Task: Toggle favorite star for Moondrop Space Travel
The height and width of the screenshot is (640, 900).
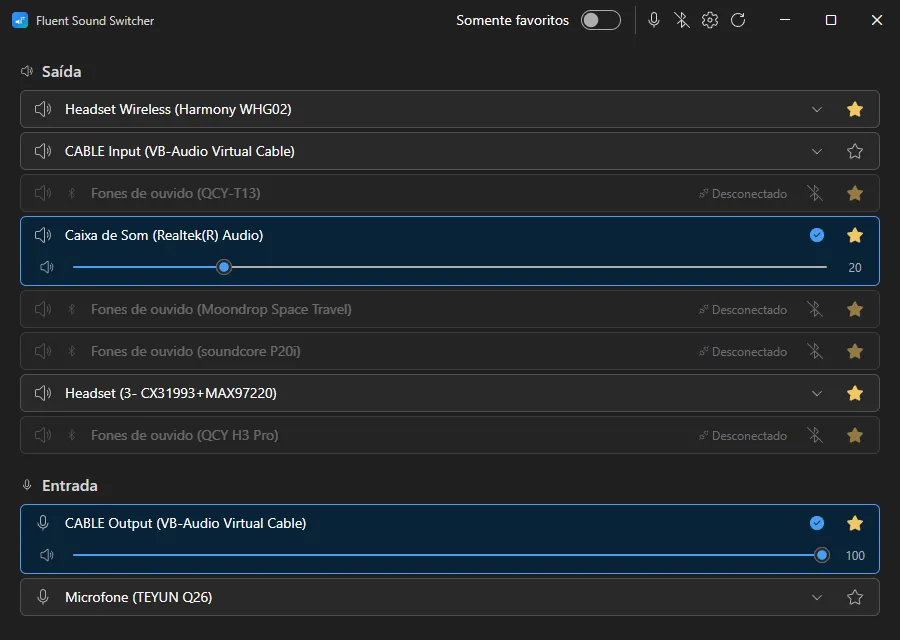Action: click(855, 309)
